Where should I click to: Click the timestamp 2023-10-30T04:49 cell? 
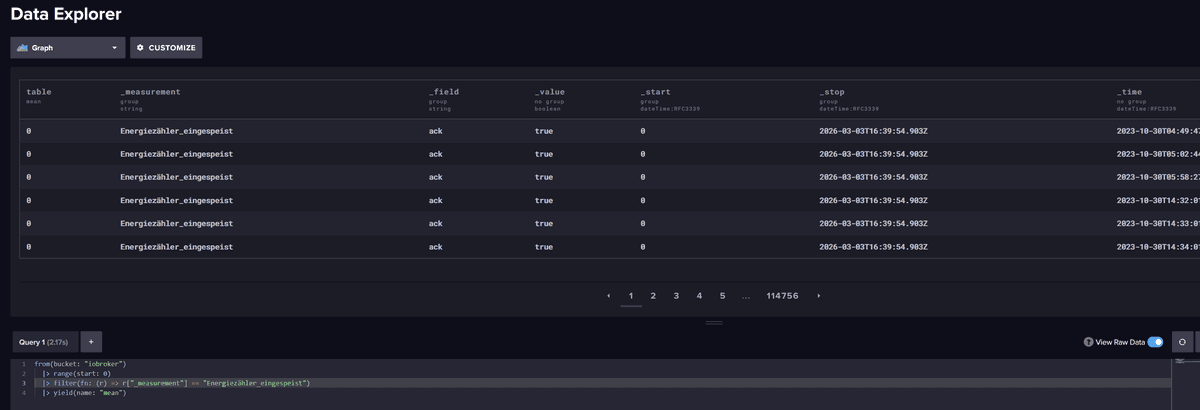tap(1158, 131)
